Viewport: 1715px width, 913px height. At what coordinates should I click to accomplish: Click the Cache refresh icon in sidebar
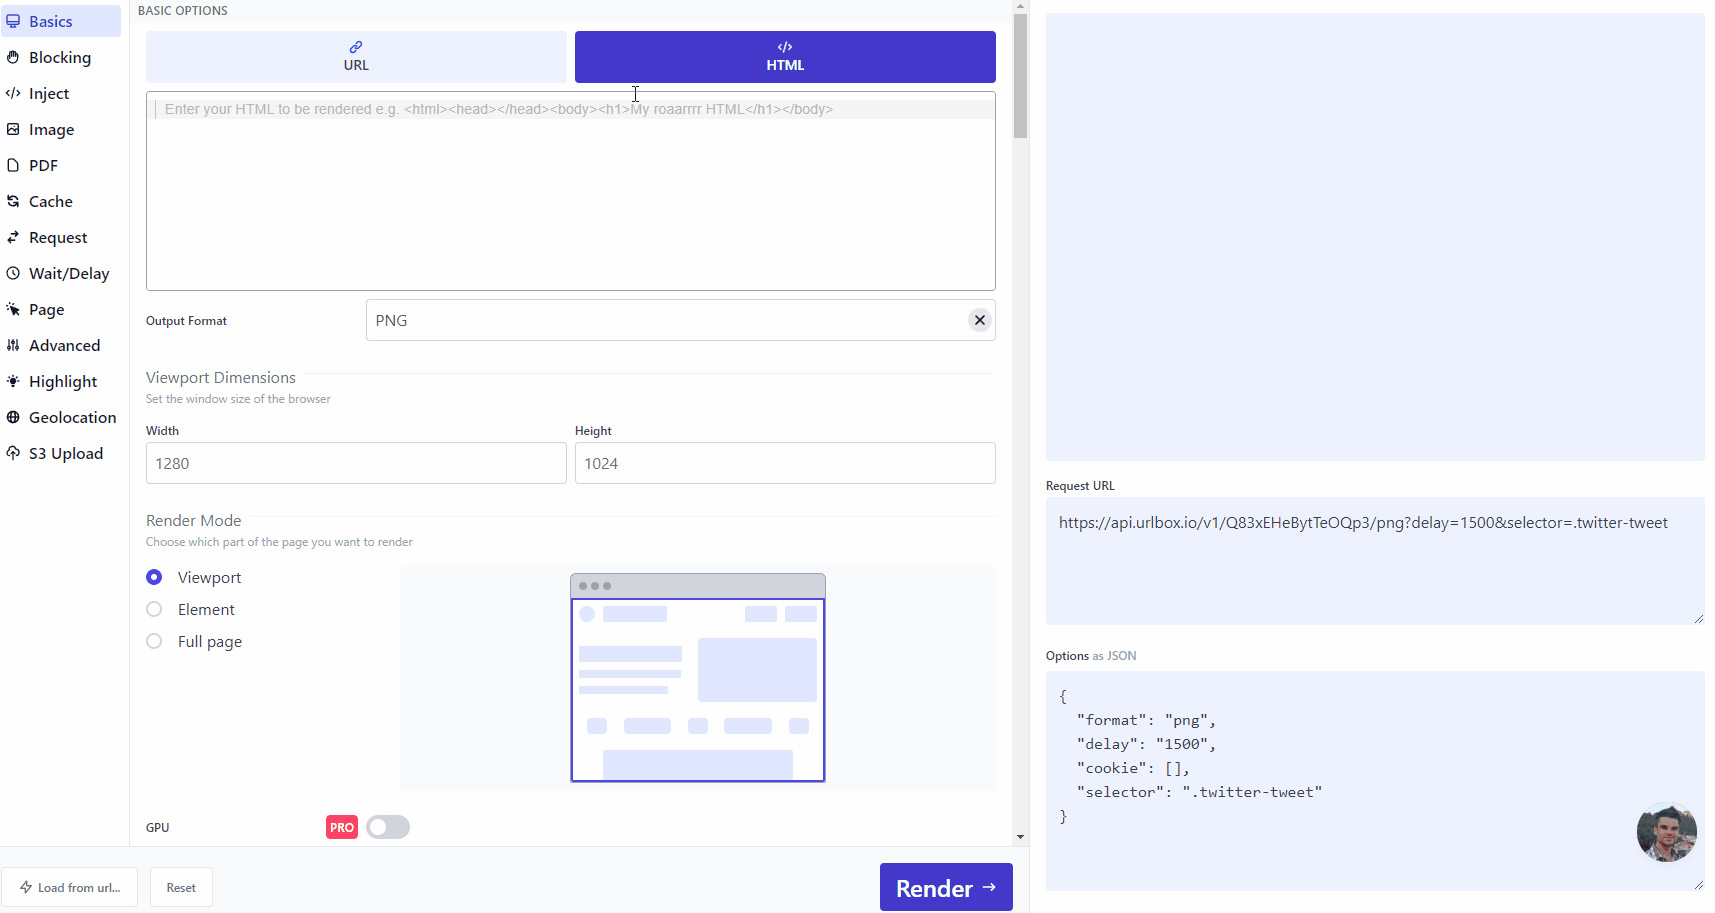[13, 201]
